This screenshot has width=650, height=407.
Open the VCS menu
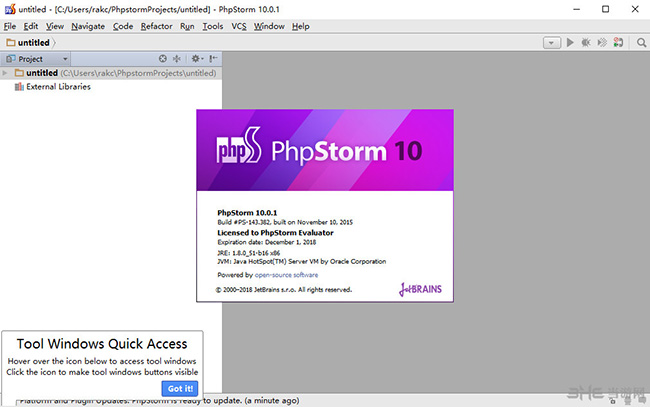[x=239, y=27]
